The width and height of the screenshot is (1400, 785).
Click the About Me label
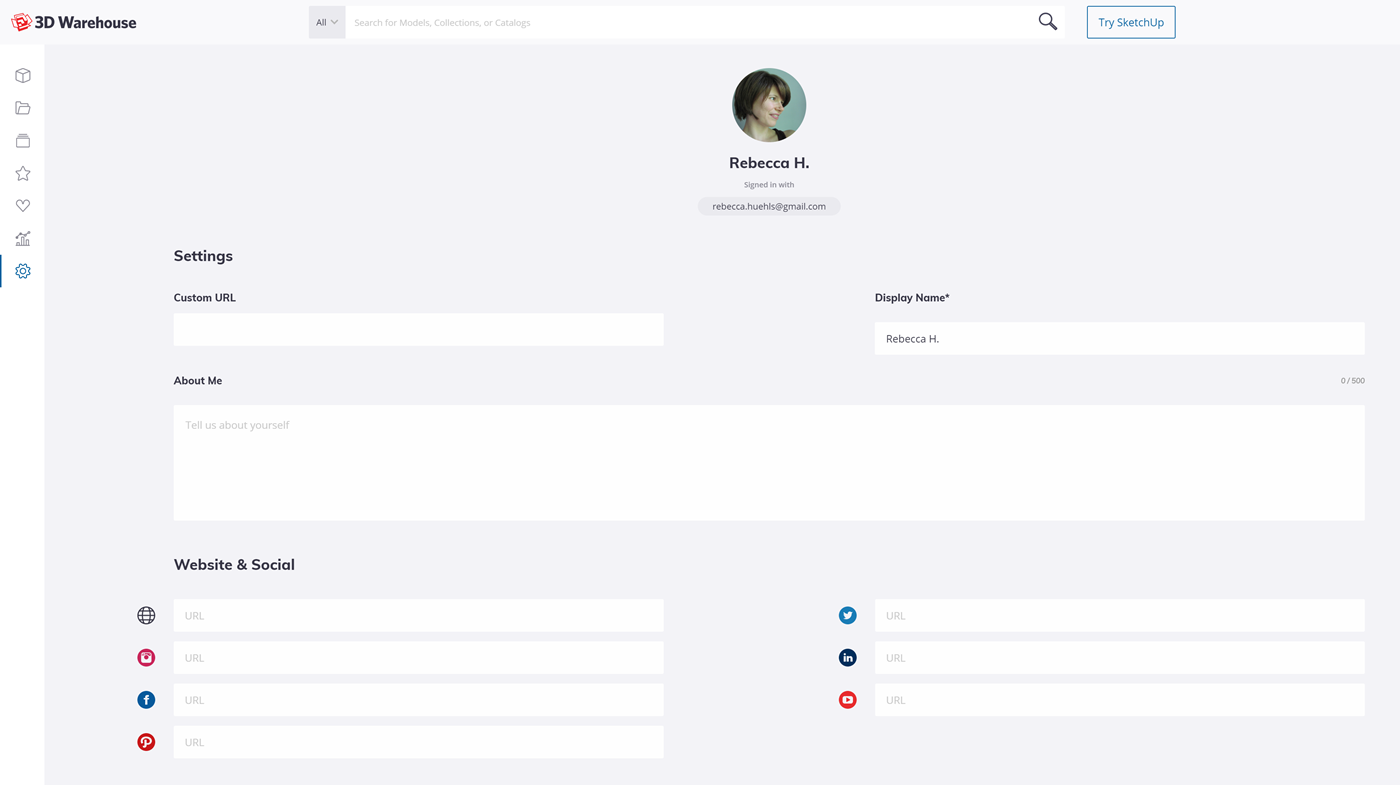[x=198, y=381]
